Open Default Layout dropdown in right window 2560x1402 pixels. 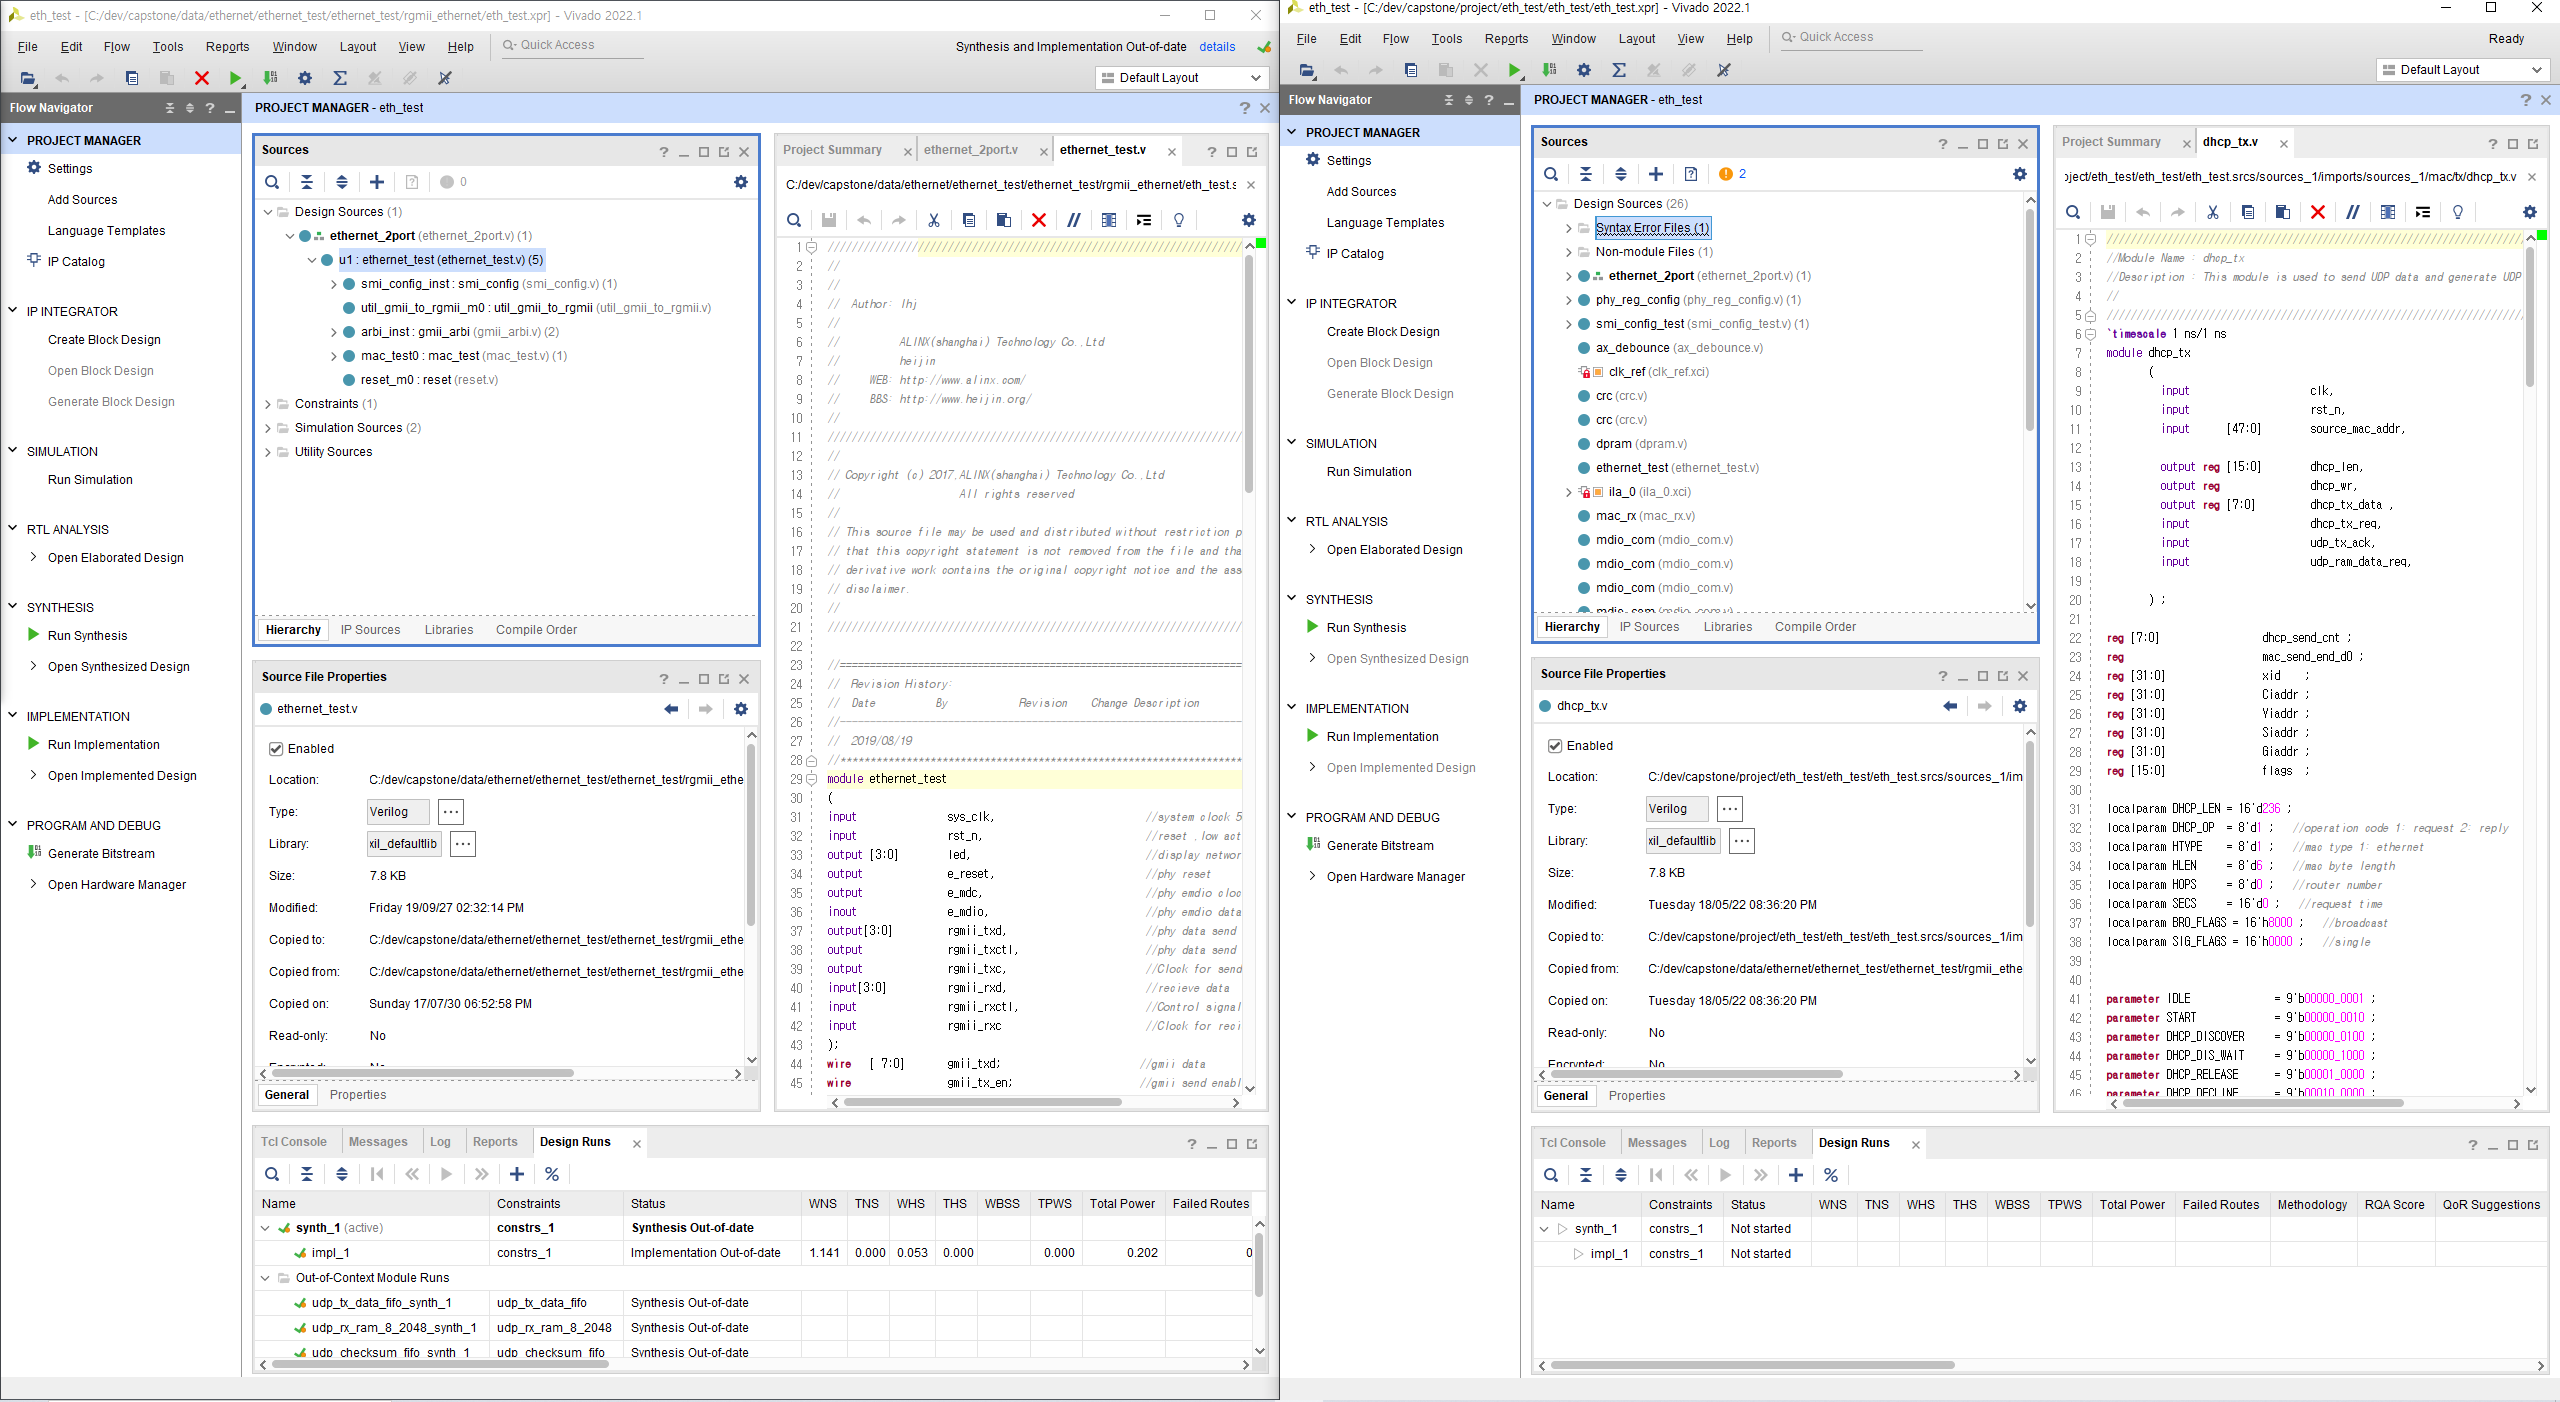tap(2461, 70)
